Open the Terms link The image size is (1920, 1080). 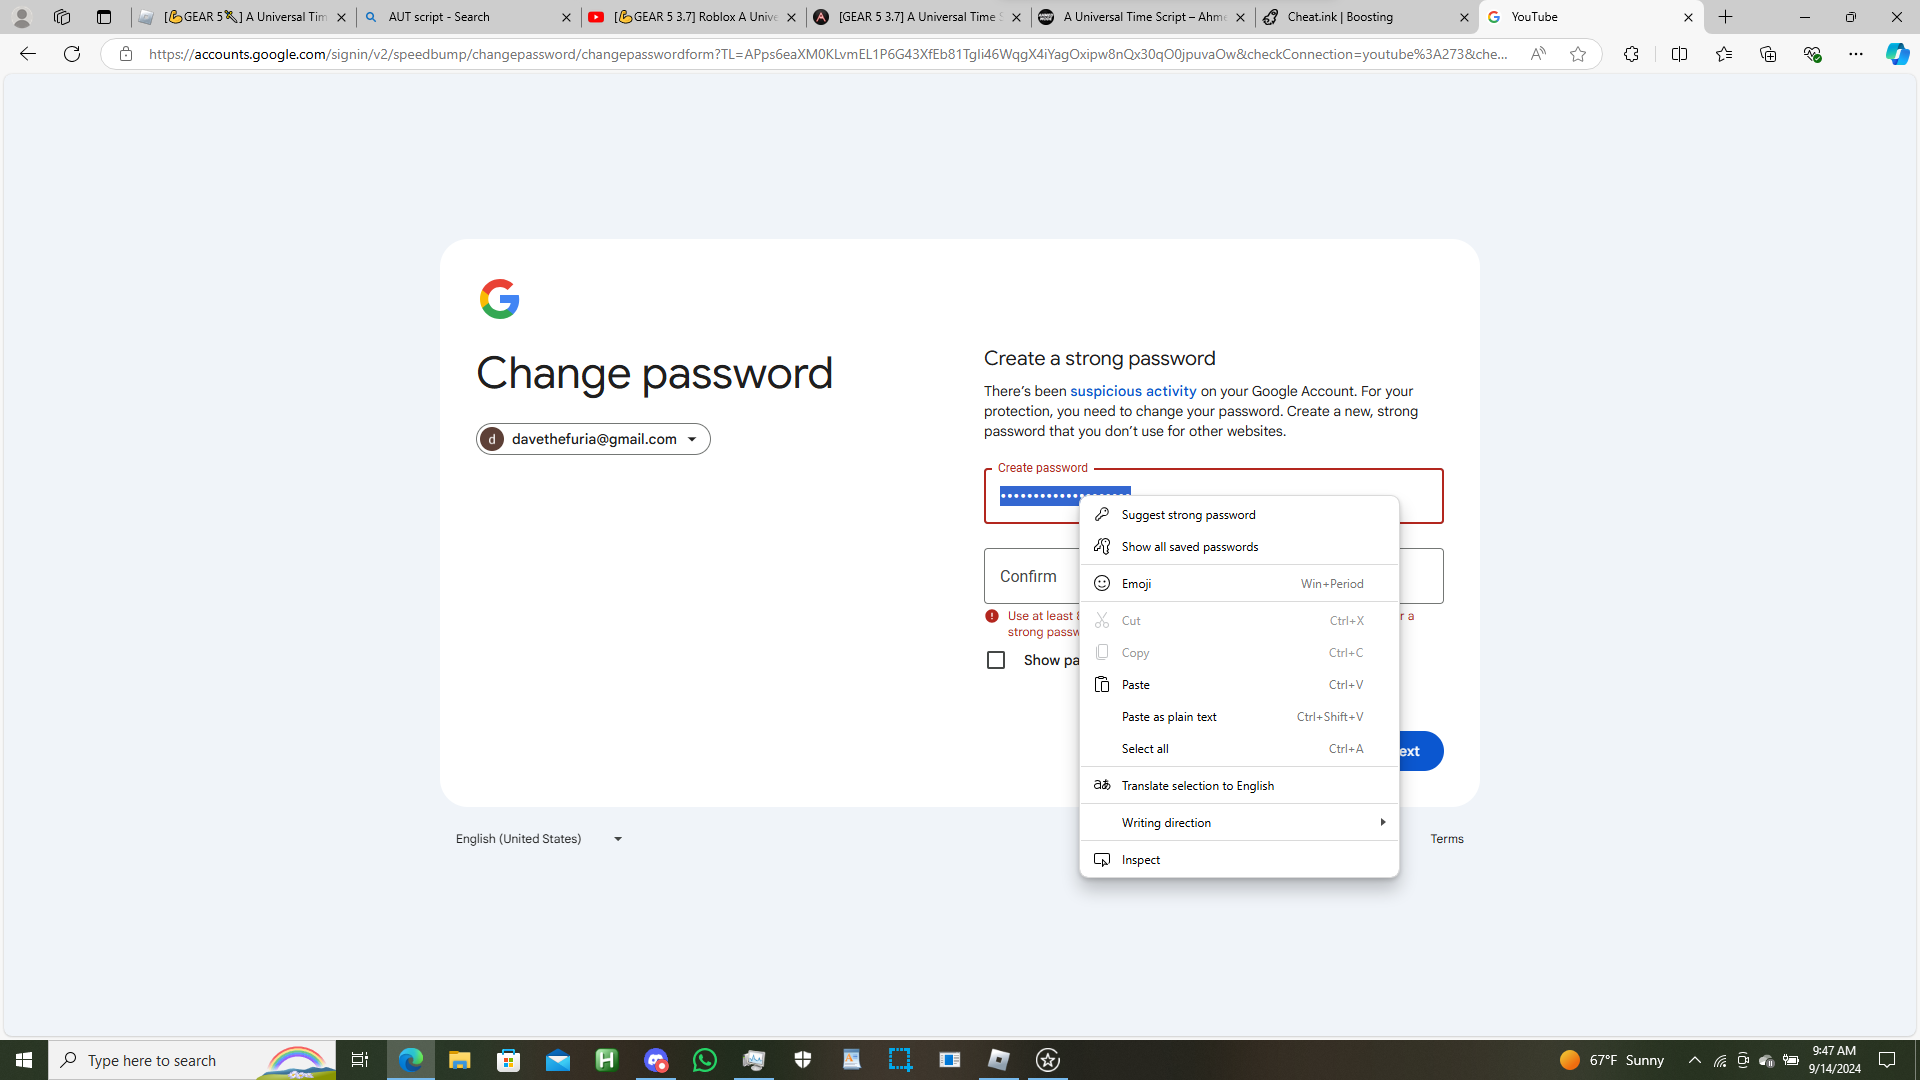(x=1446, y=839)
